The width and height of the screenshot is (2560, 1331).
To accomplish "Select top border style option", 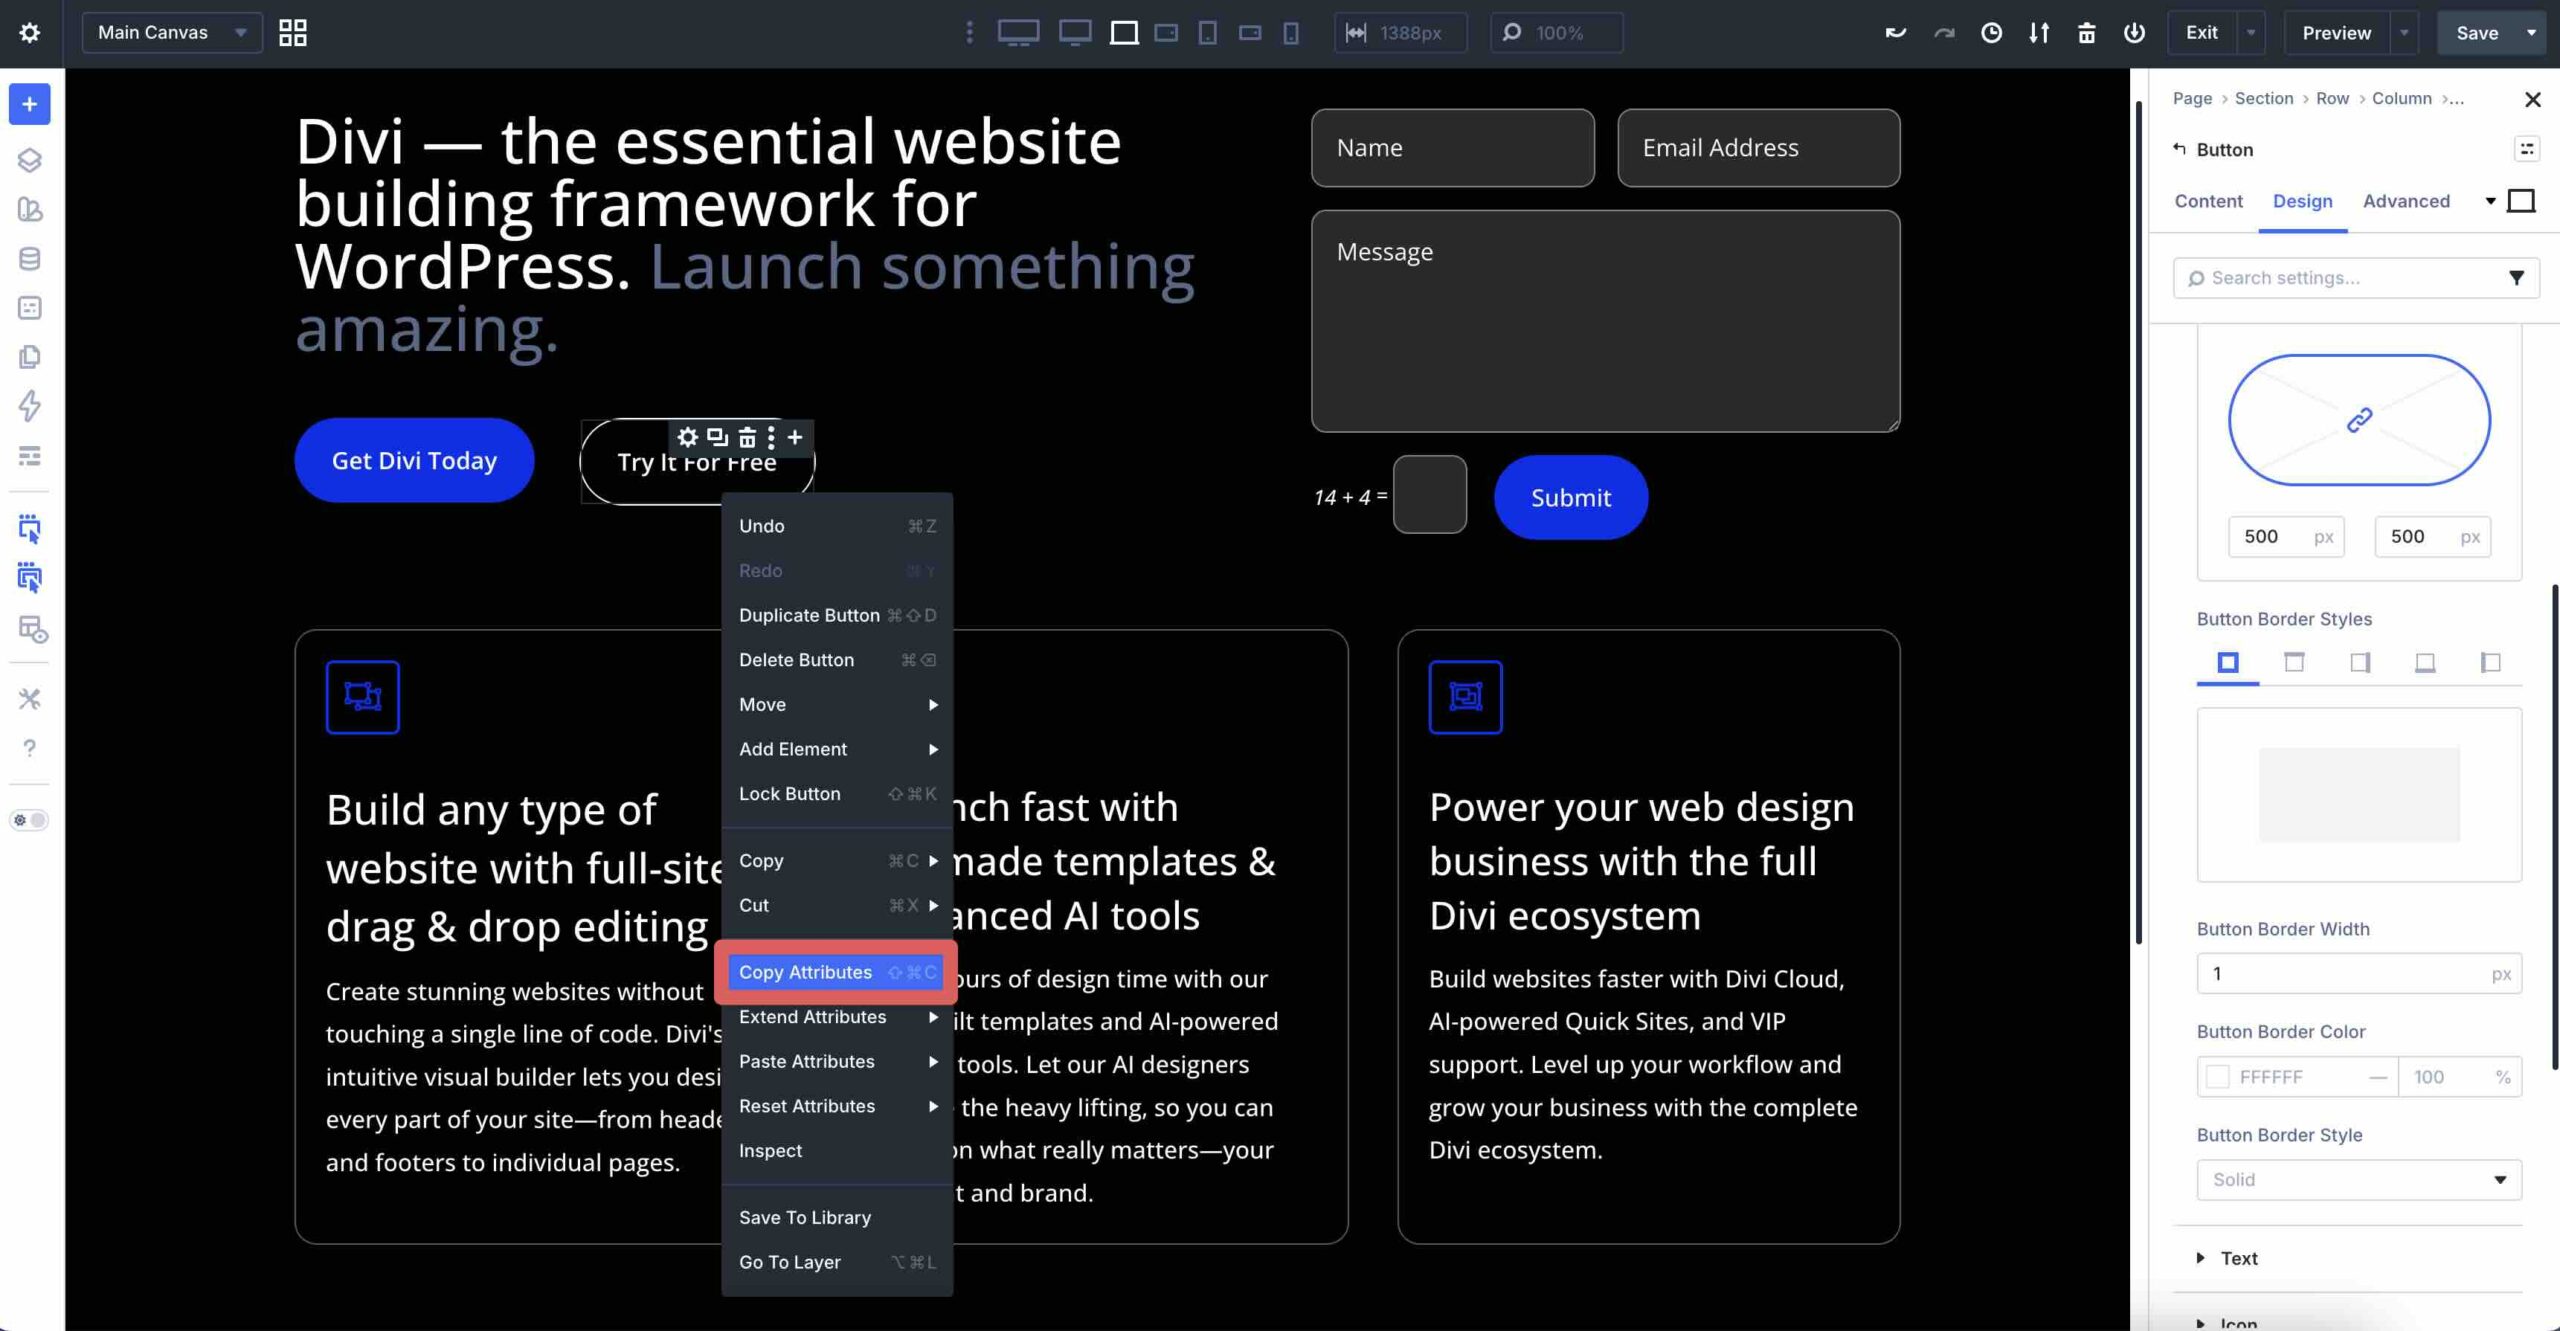I will 2294,663.
